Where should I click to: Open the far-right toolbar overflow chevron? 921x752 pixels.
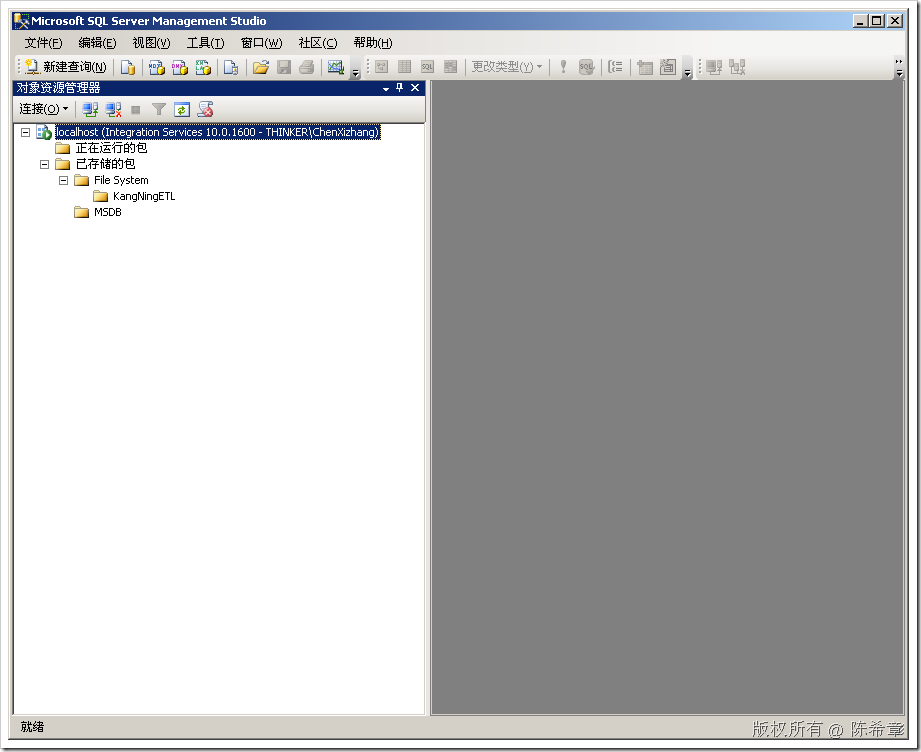pos(899,67)
